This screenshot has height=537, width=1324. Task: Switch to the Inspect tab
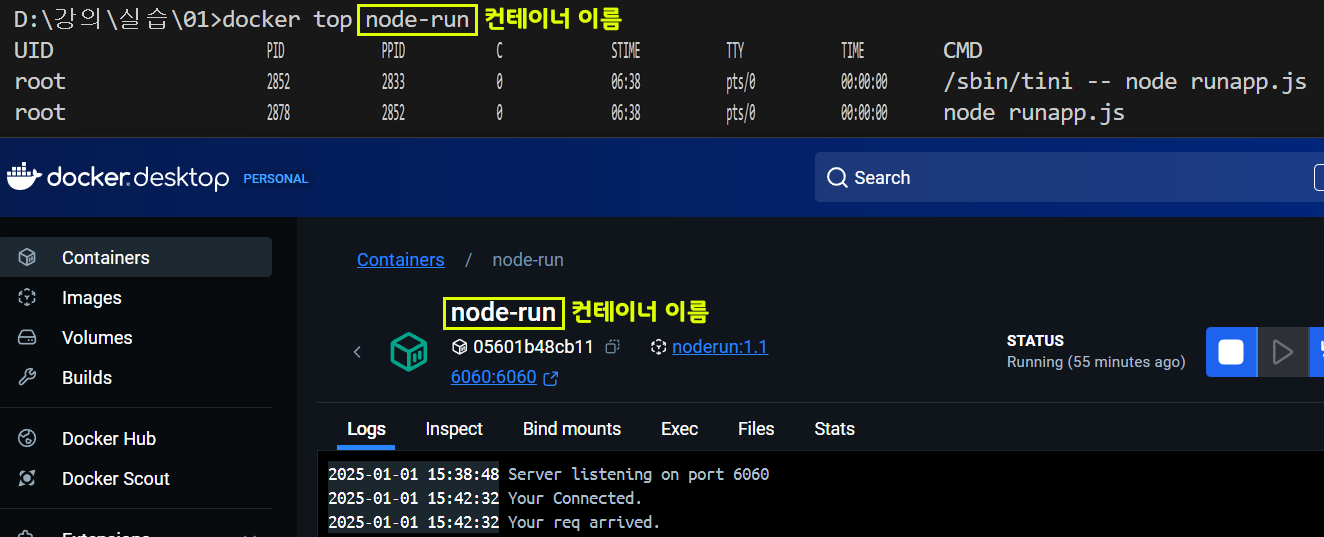pyautogui.click(x=454, y=429)
